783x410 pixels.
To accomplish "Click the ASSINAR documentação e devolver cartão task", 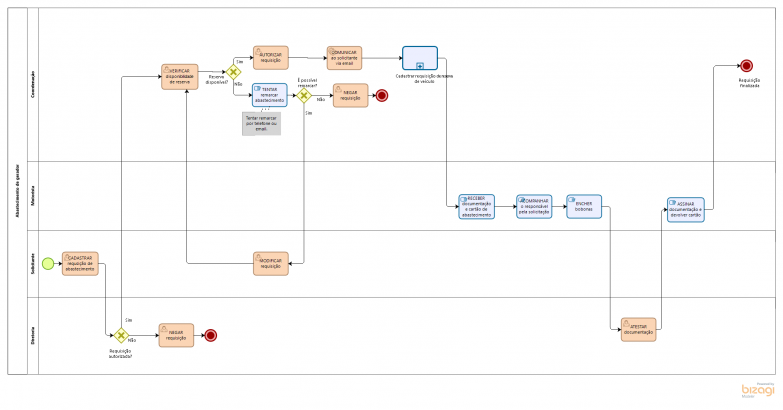I will tap(686, 210).
